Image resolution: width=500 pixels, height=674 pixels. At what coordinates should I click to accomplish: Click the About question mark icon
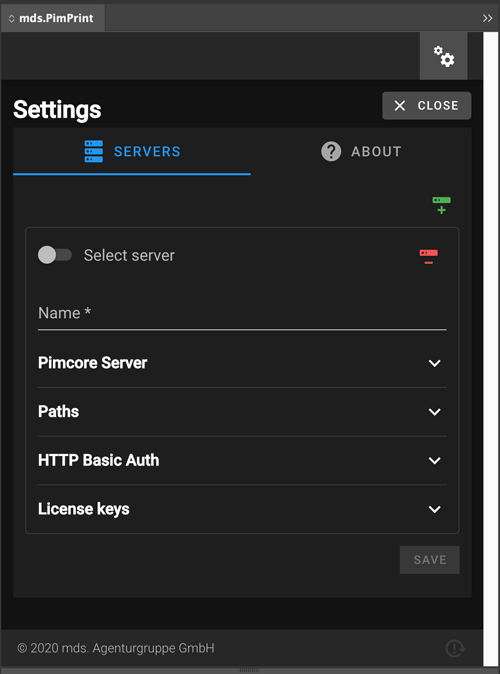click(x=331, y=152)
